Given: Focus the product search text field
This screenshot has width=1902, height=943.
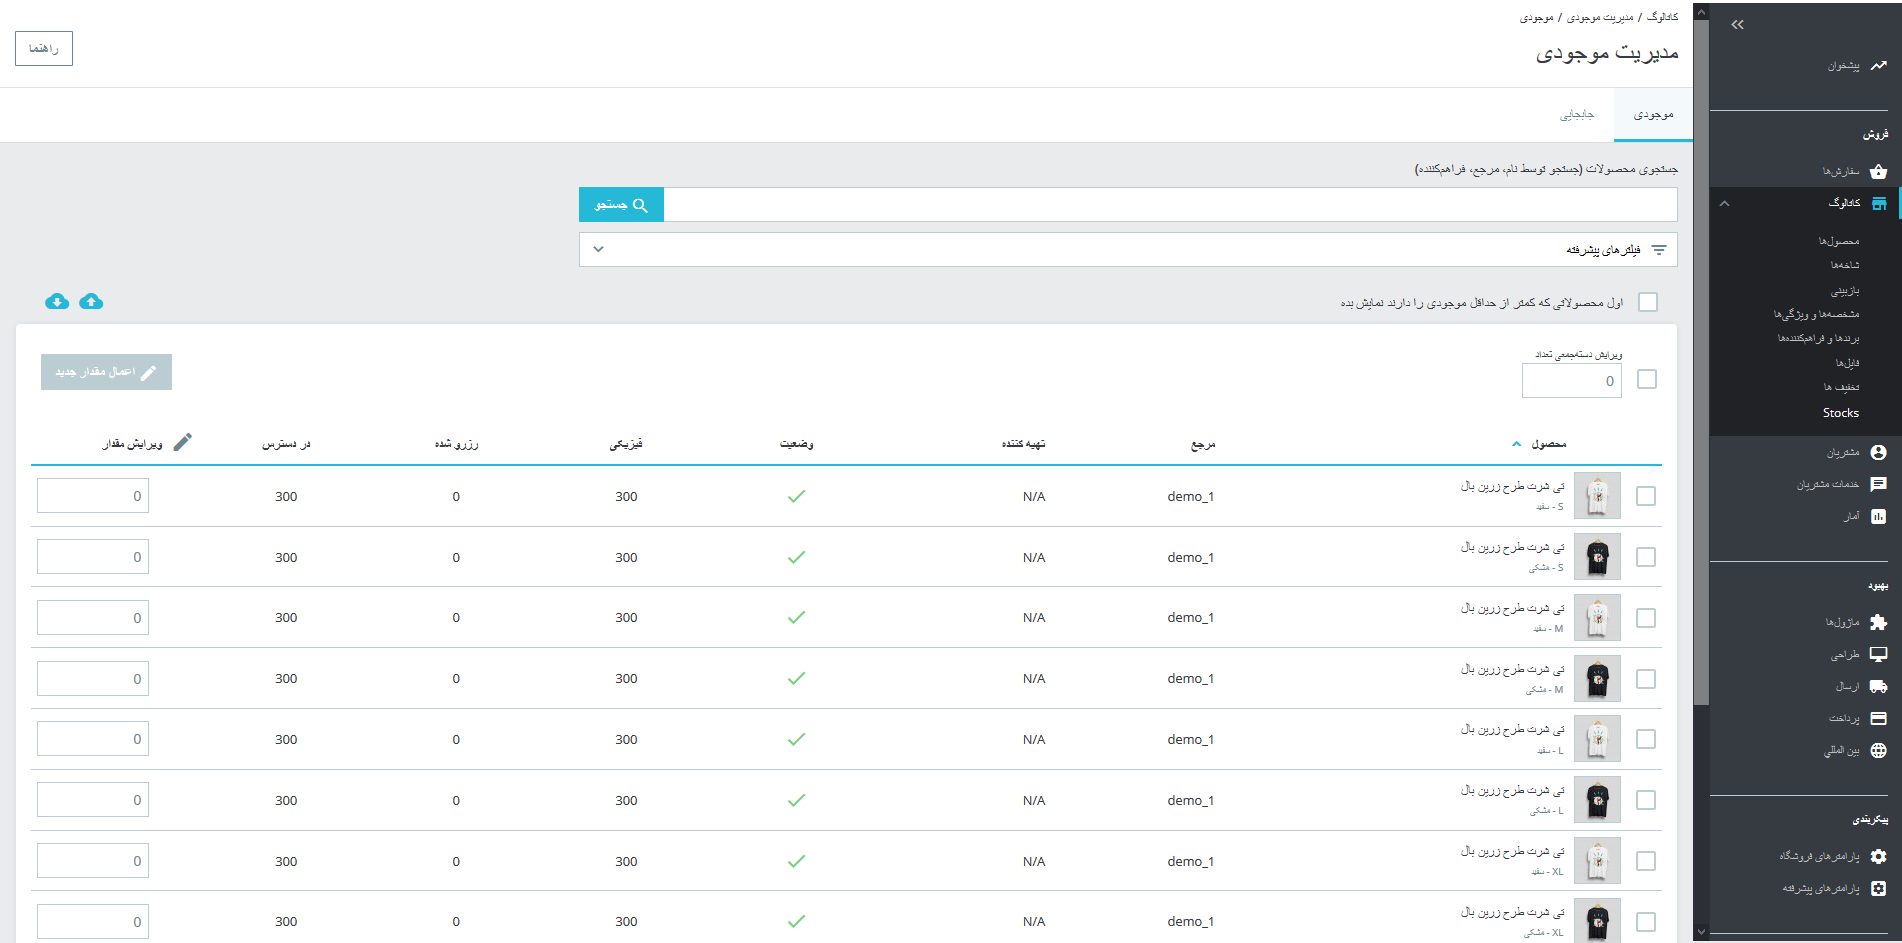Looking at the screenshot, I should click(x=1170, y=205).
